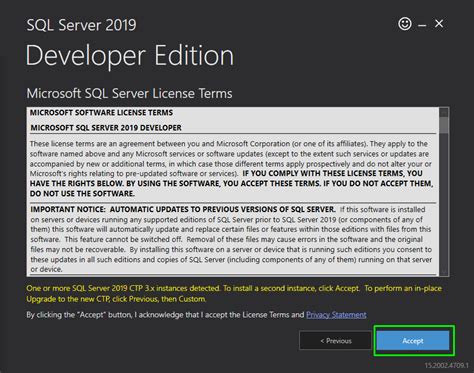Click the yellow CTP instances detected warning
This screenshot has height=373, width=474.
[234, 293]
